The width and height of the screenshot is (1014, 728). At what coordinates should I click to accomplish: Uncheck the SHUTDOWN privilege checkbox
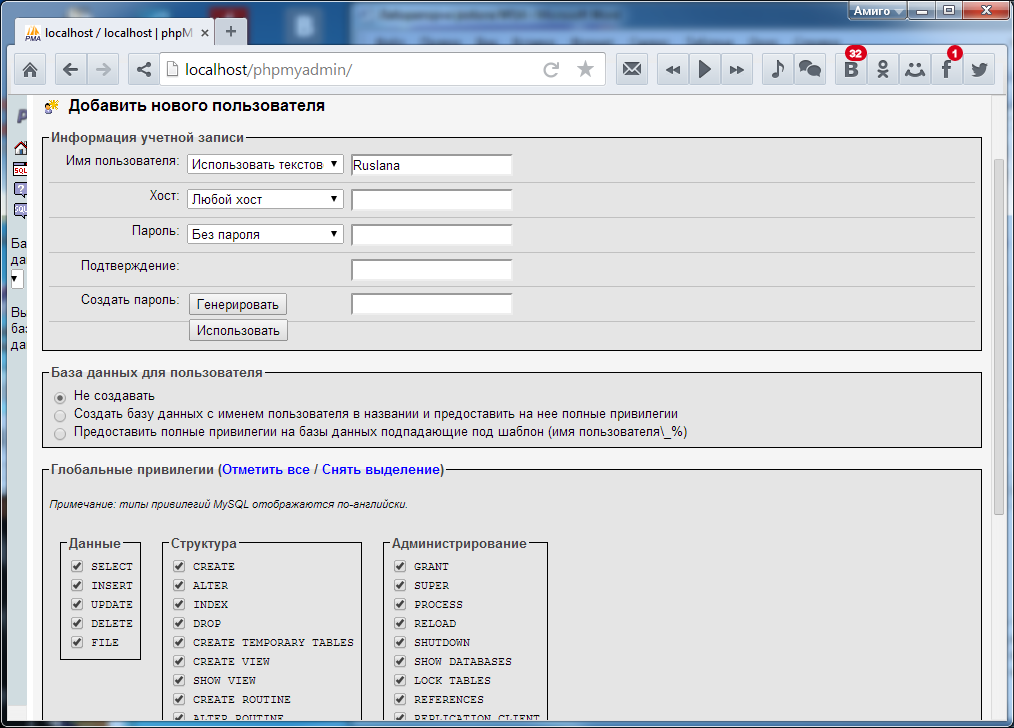click(400, 642)
